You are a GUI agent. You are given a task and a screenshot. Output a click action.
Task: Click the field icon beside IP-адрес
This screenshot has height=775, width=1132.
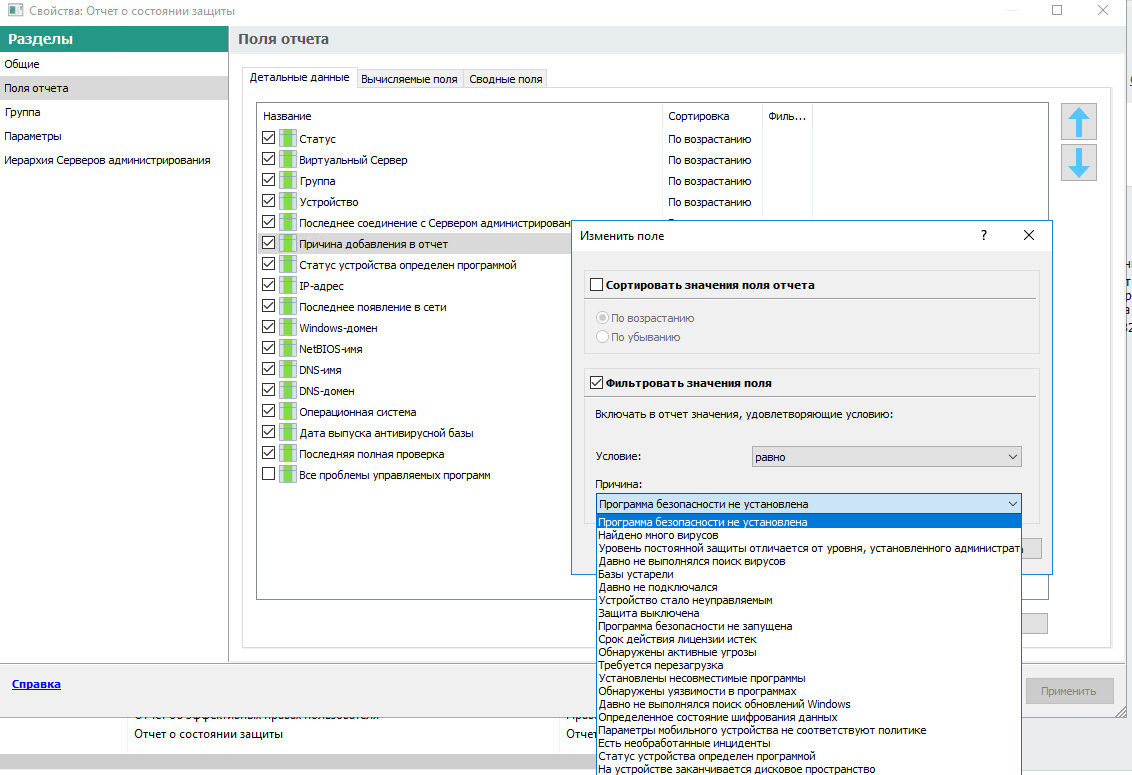click(288, 286)
